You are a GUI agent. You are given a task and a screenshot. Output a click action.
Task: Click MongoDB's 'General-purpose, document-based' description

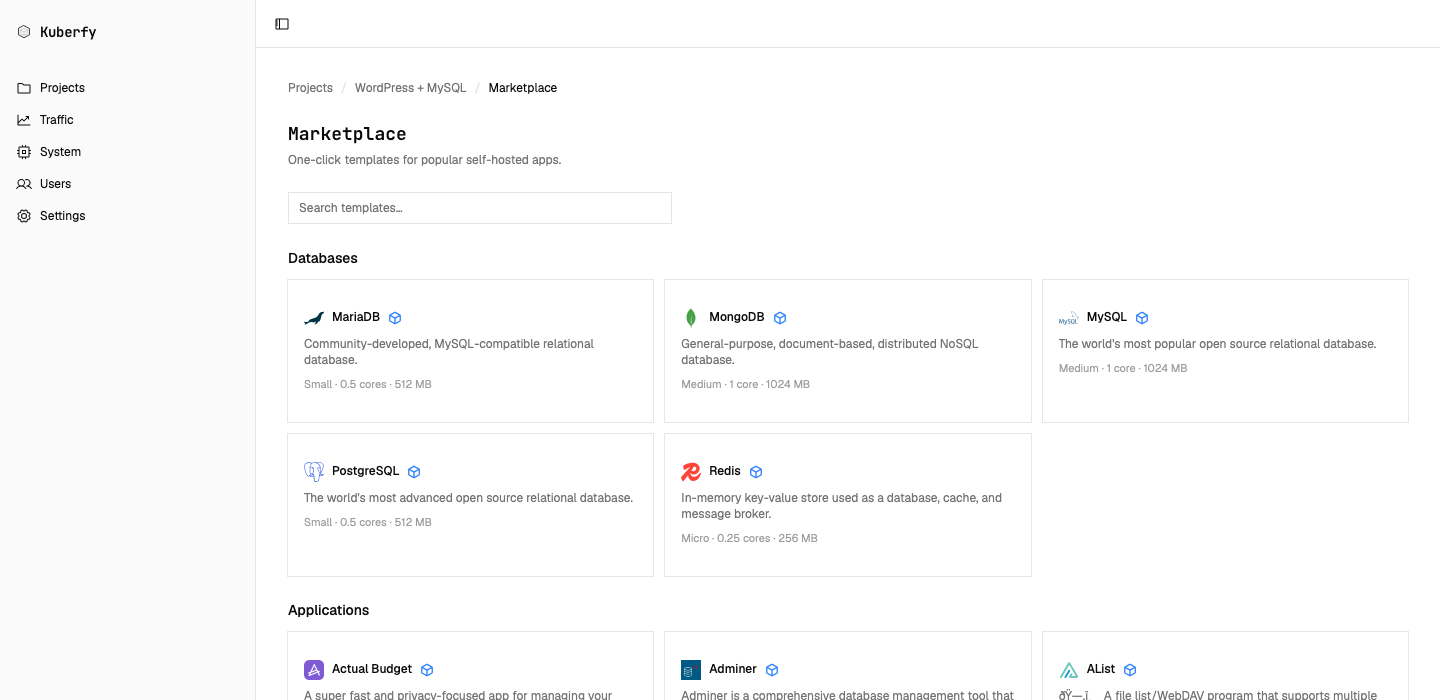pos(830,352)
